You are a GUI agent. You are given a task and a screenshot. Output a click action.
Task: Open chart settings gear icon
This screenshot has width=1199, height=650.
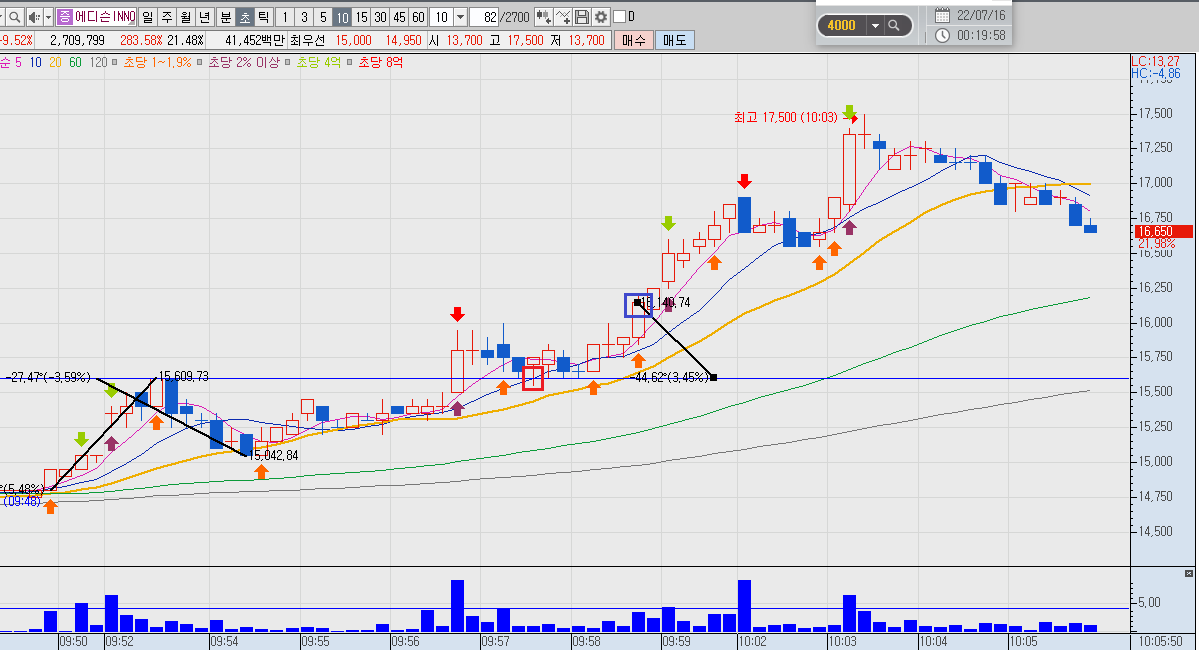(x=602, y=17)
